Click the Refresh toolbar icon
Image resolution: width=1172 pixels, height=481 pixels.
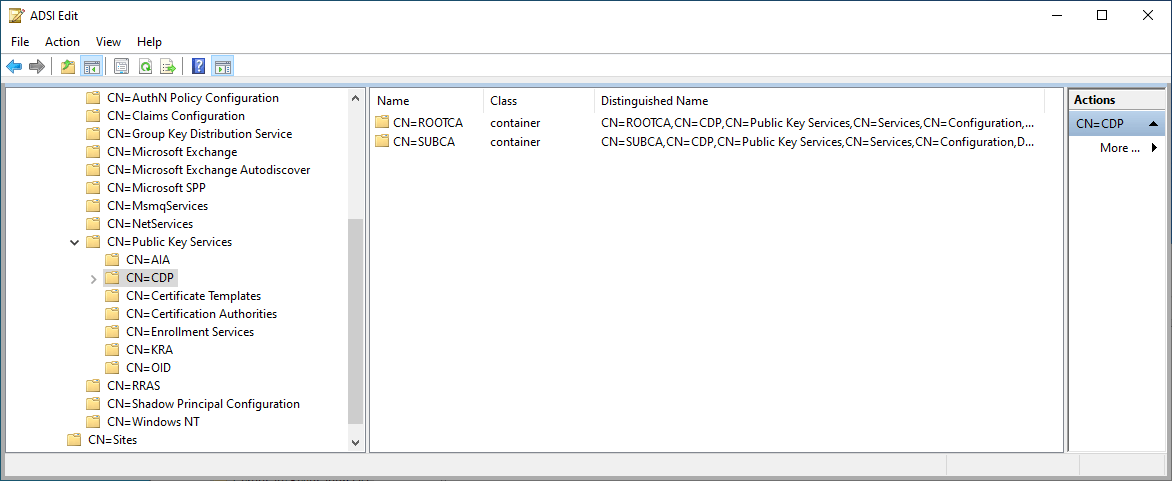(x=145, y=67)
